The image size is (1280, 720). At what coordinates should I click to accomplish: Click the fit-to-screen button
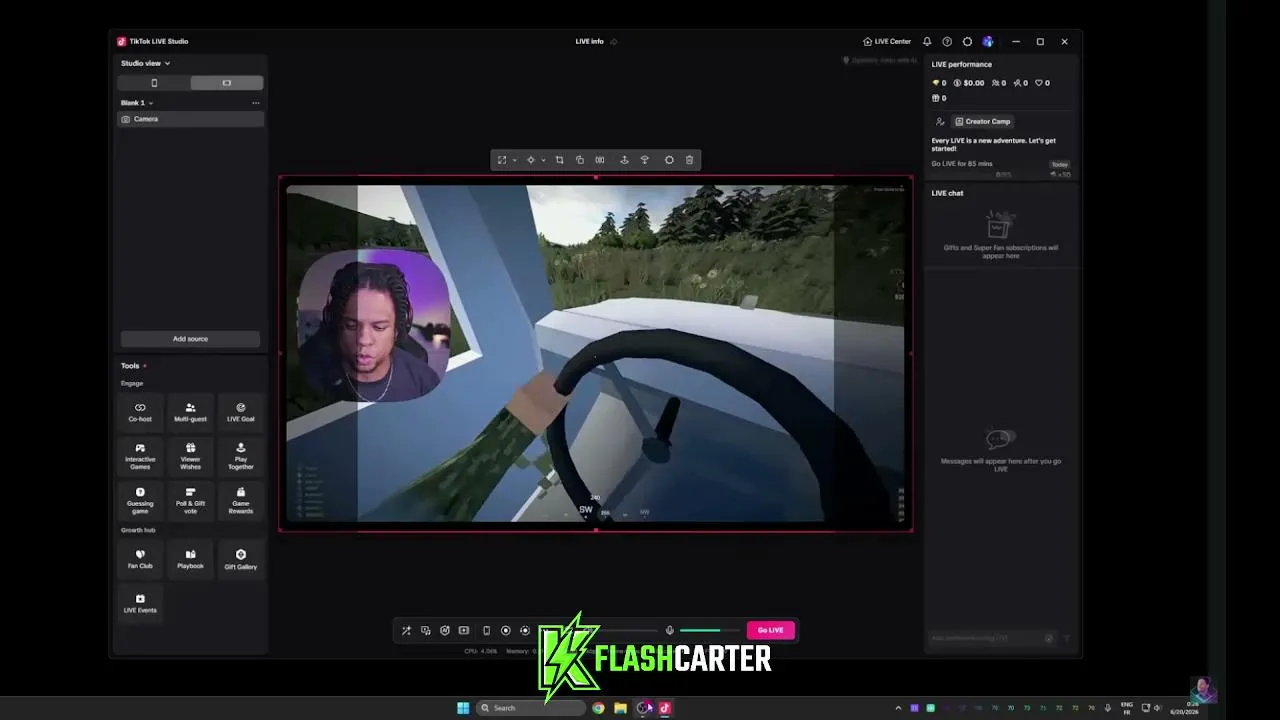pos(502,160)
